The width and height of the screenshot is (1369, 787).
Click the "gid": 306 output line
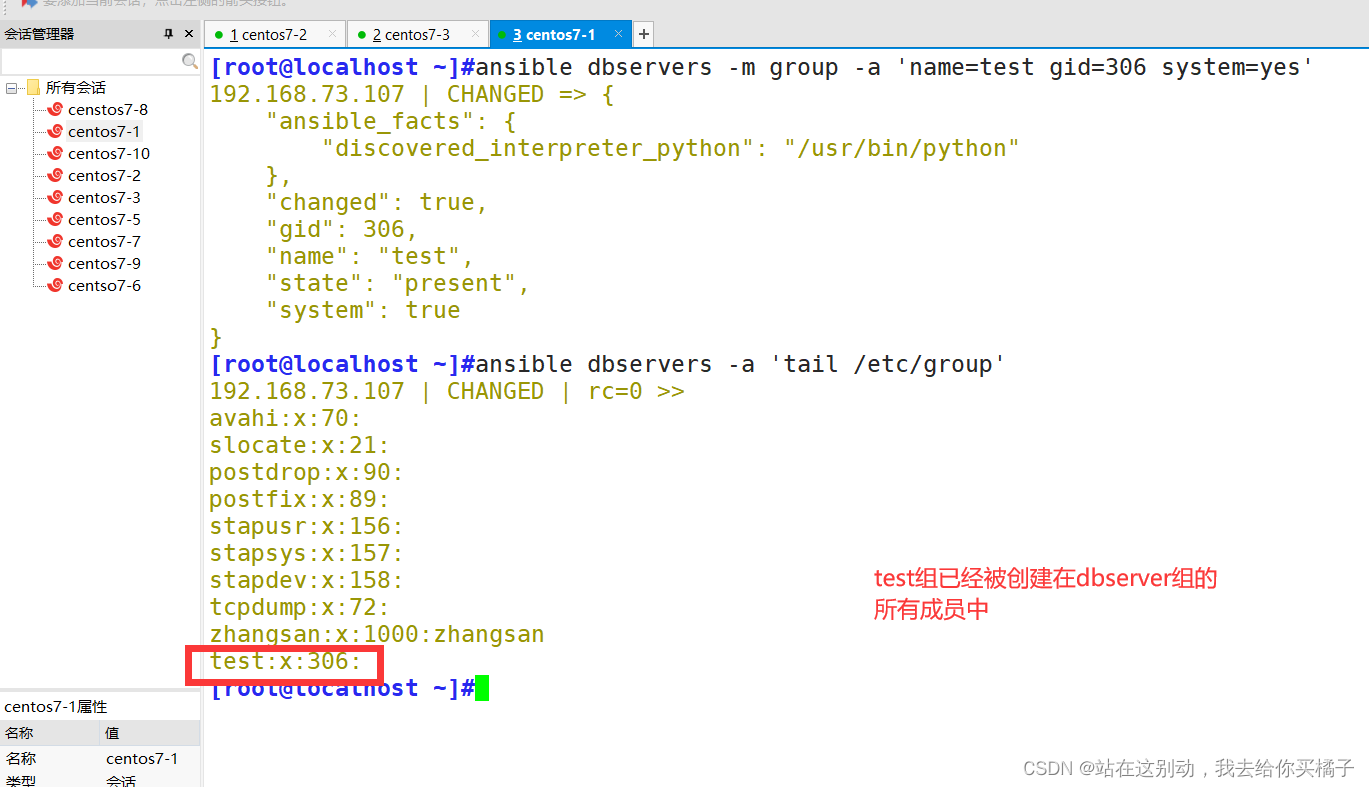342,229
